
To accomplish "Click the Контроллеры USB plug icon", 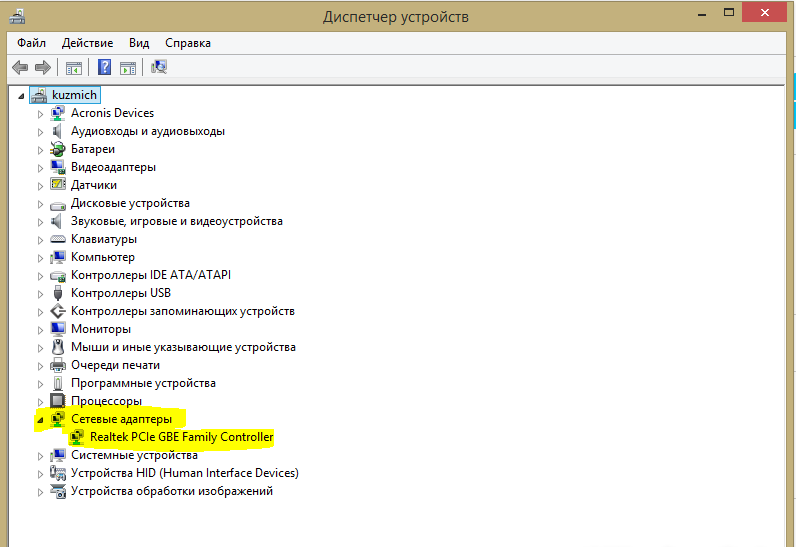I will [58, 293].
